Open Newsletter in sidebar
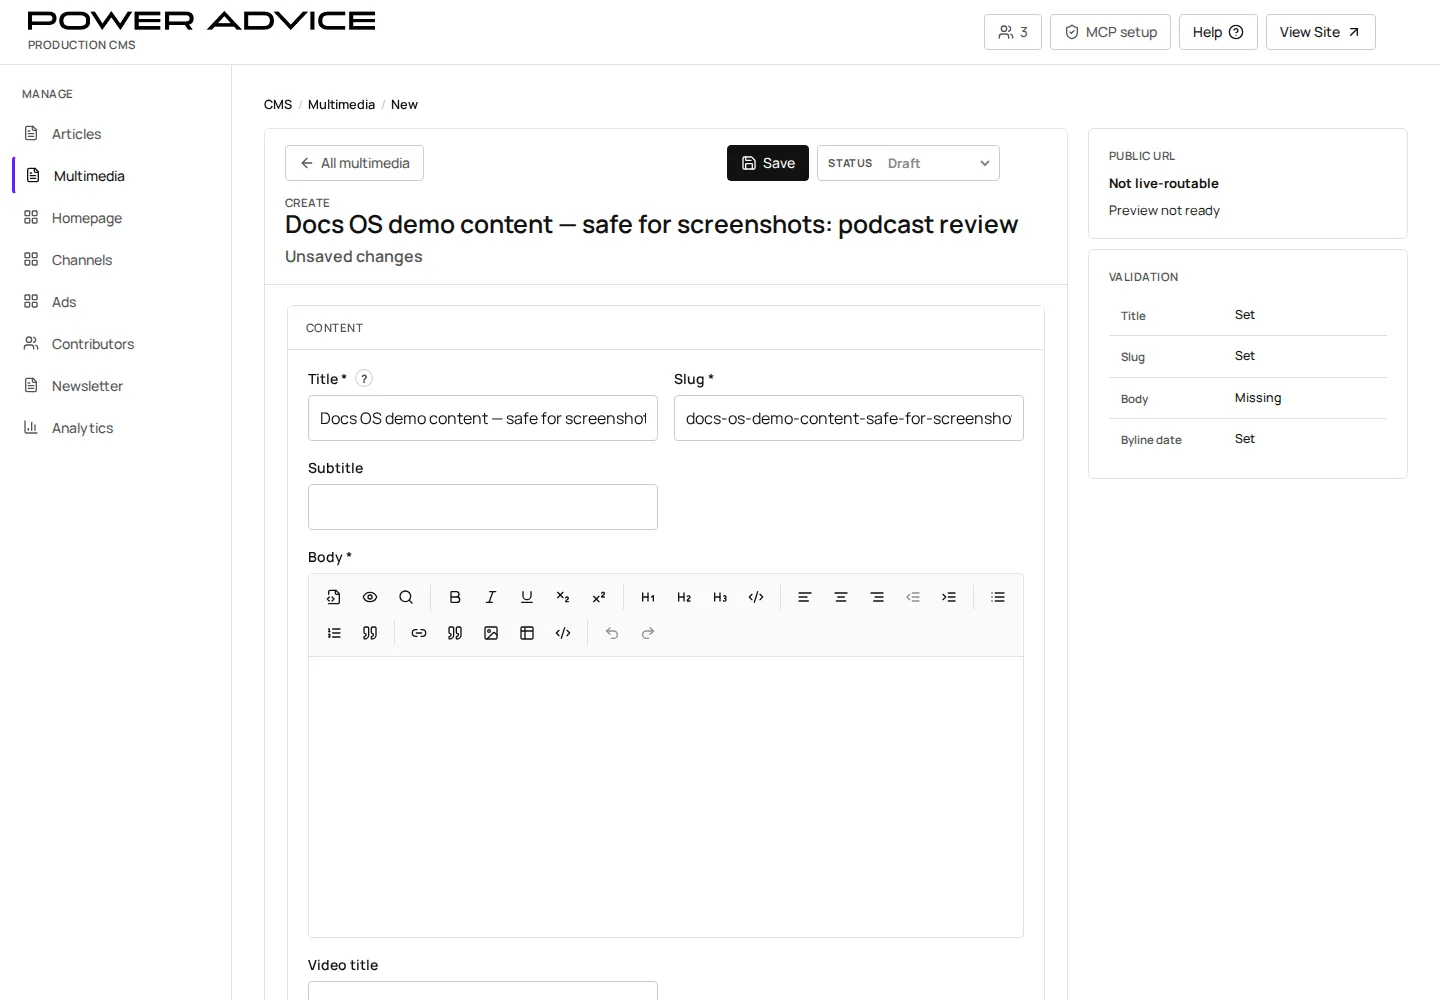This screenshot has width=1440, height=1000. (115, 386)
